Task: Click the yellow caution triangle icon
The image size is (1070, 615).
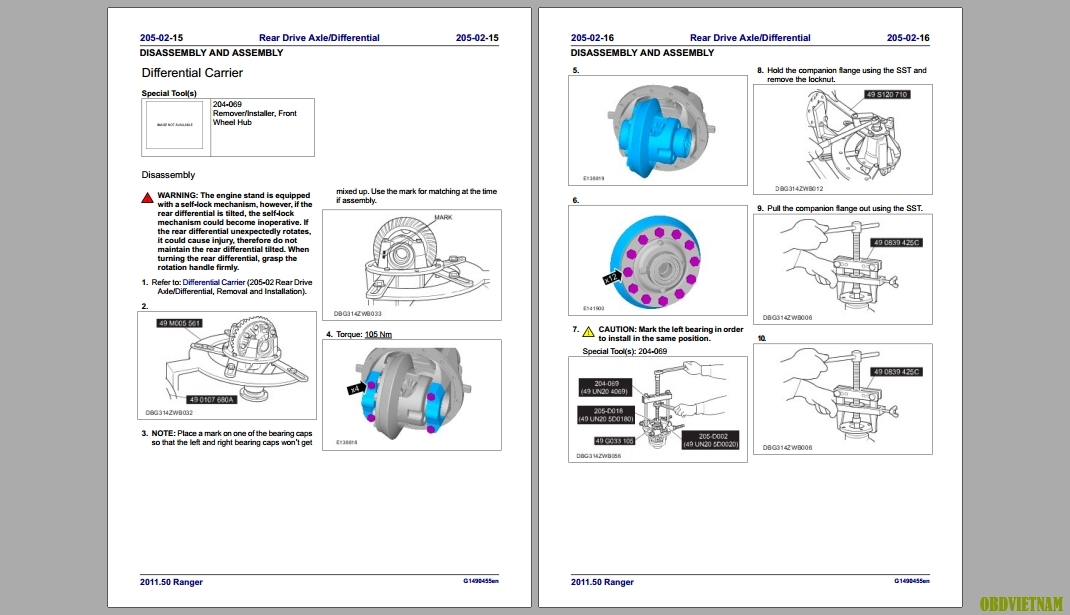Action: pyautogui.click(x=588, y=332)
